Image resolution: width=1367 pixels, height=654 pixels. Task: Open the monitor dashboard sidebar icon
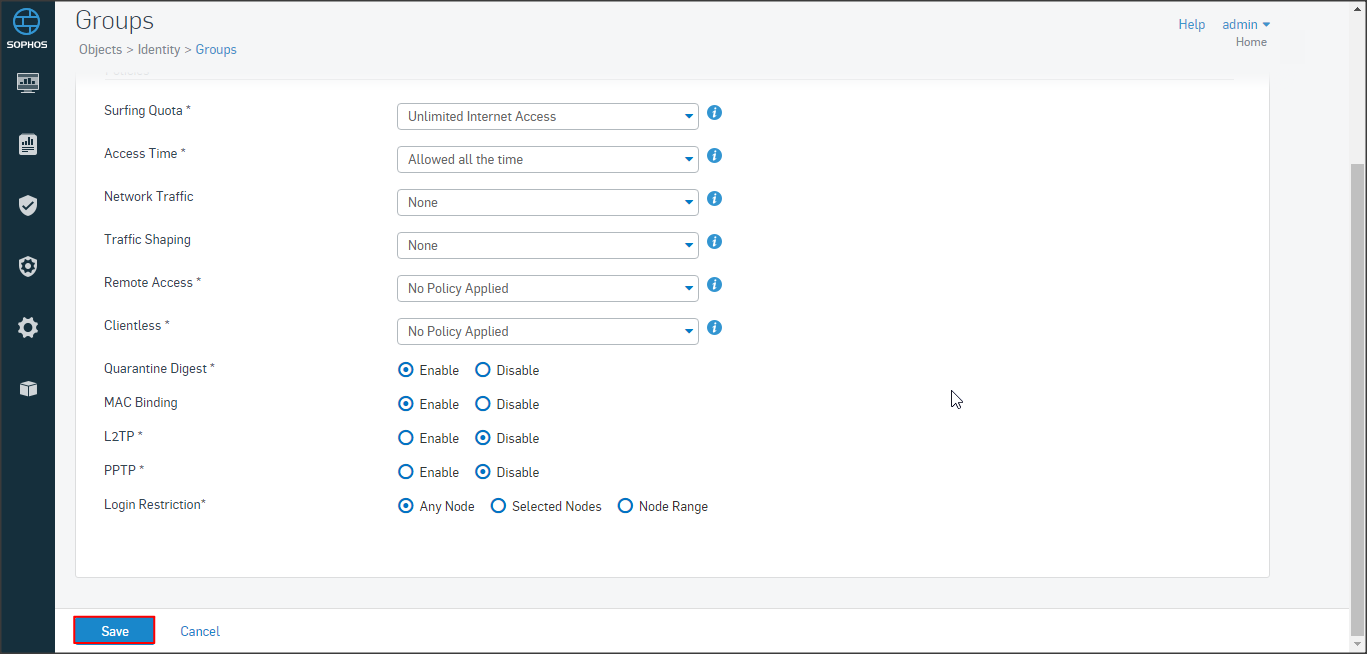(28, 83)
